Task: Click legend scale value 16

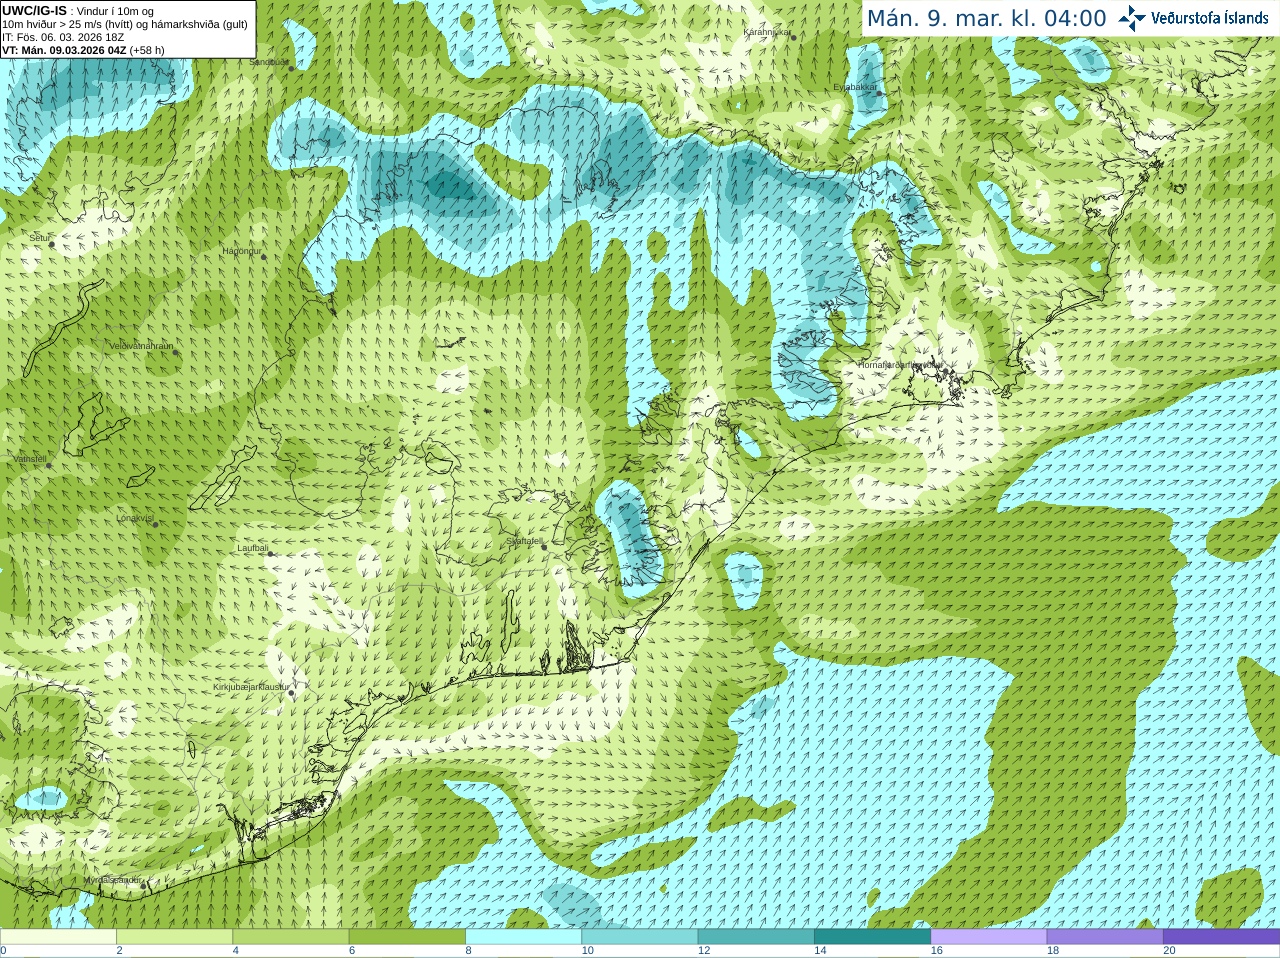Action: click(x=937, y=951)
